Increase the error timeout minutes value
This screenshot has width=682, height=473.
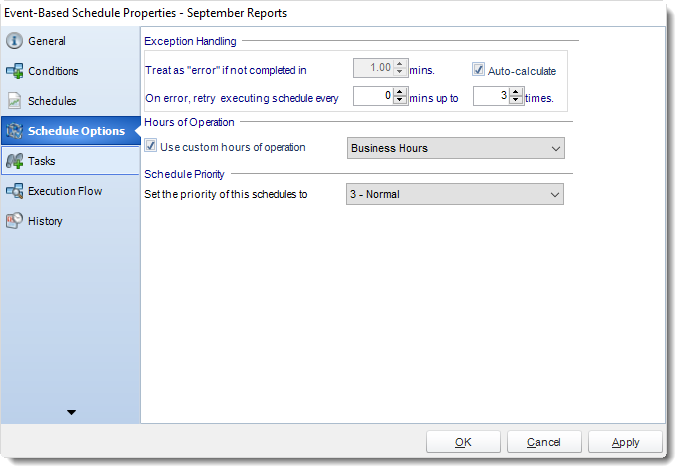pos(400,64)
